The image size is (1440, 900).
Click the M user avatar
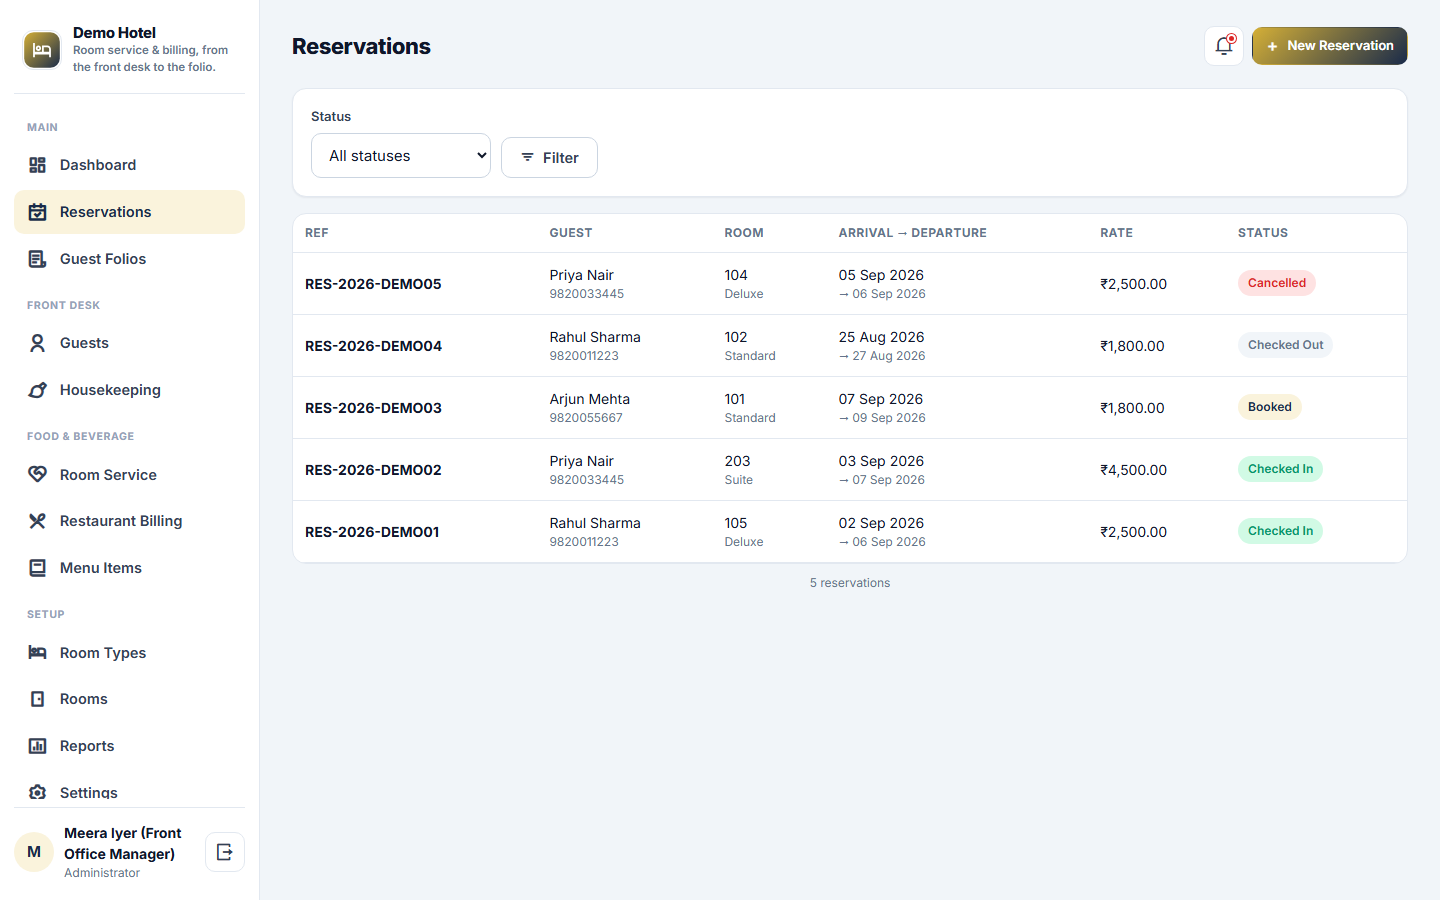click(34, 852)
